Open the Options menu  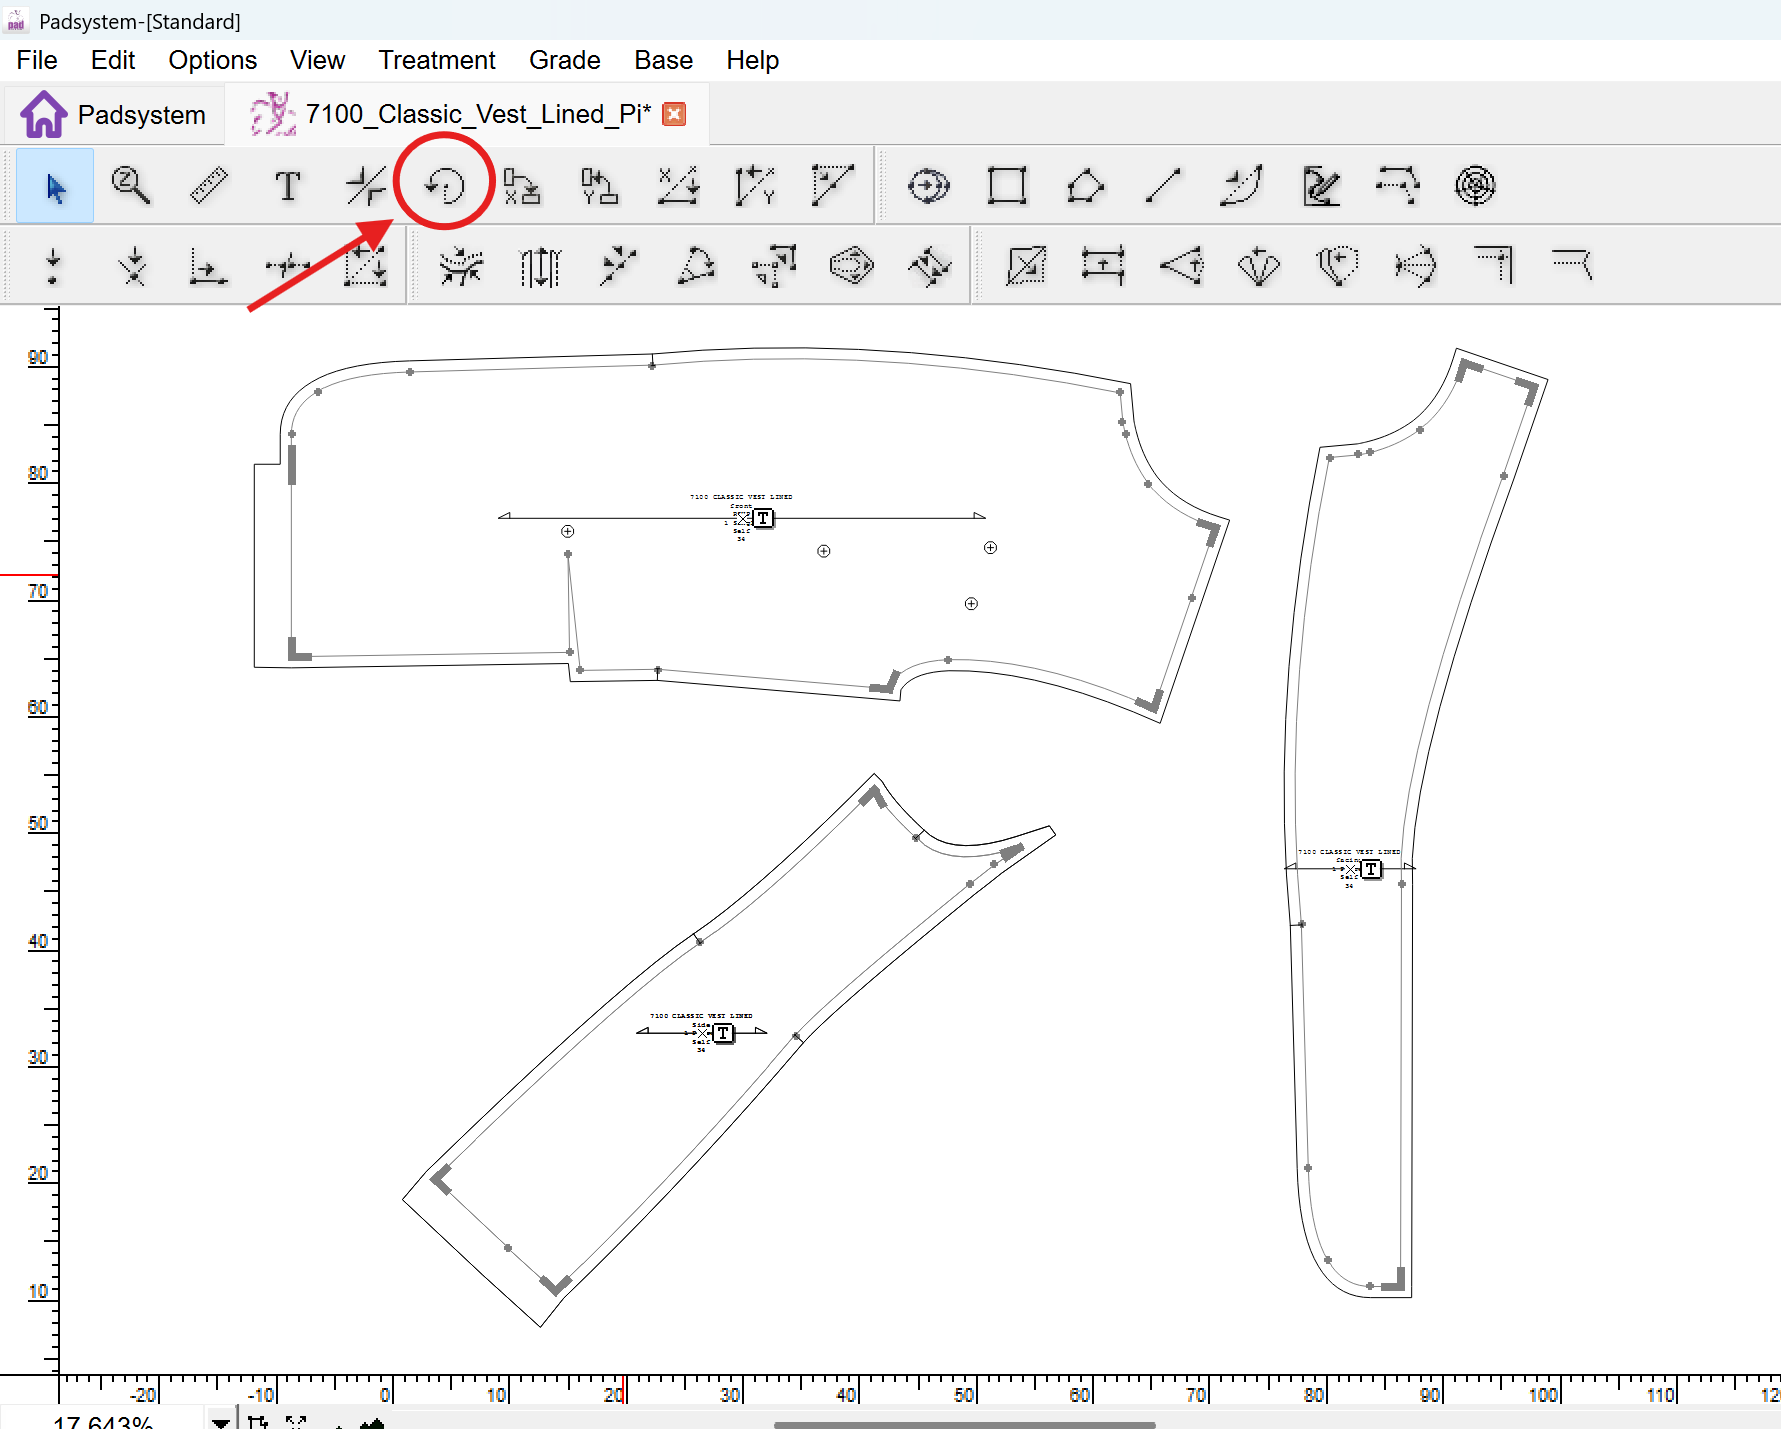tap(212, 60)
